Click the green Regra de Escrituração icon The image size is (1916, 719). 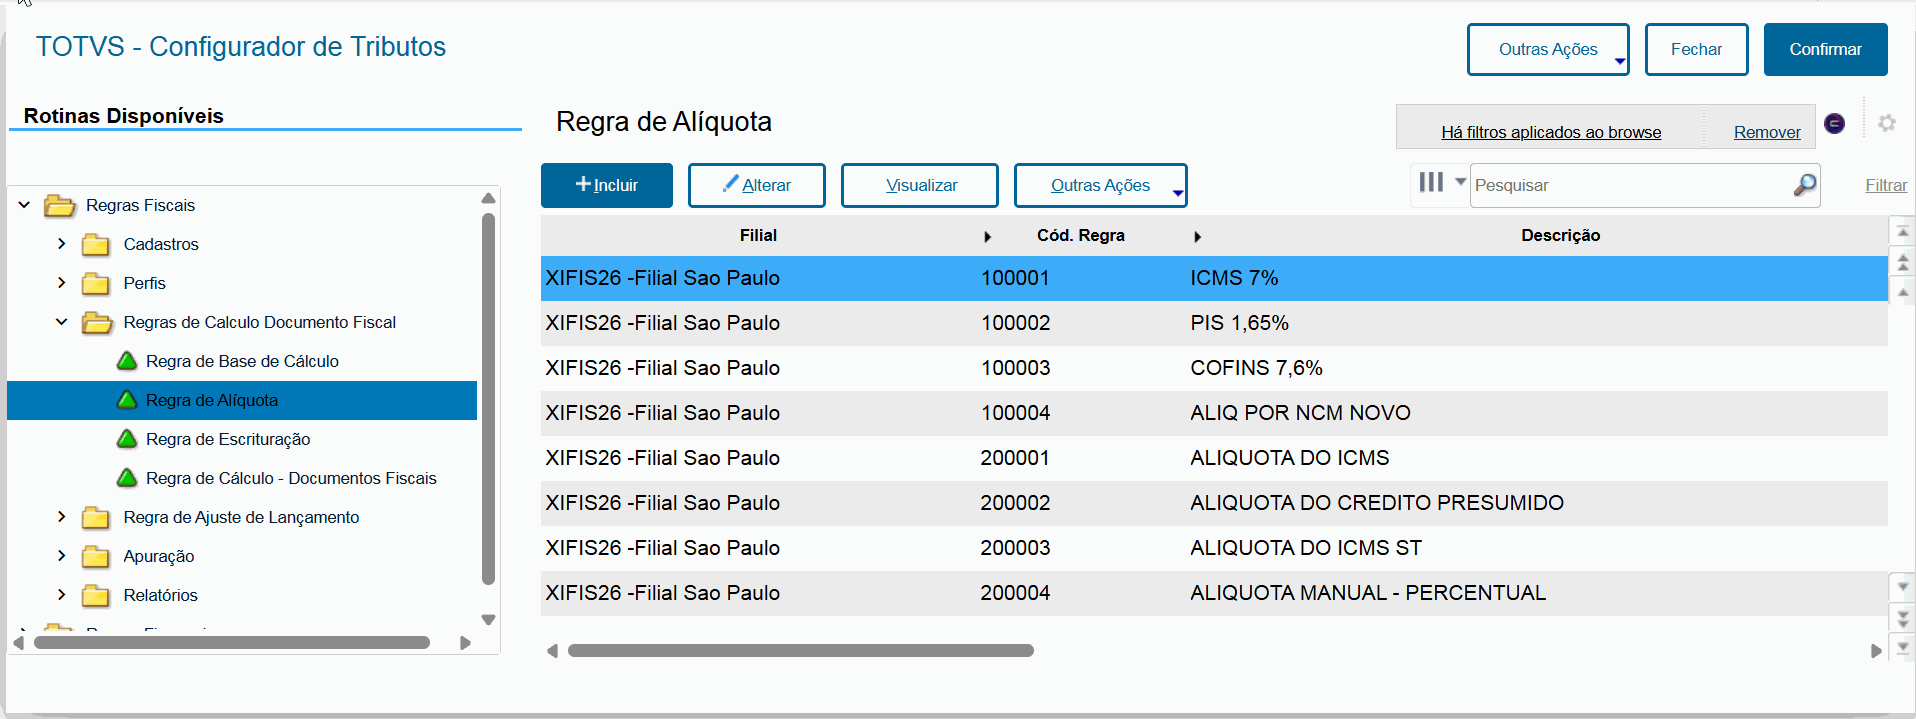point(127,439)
